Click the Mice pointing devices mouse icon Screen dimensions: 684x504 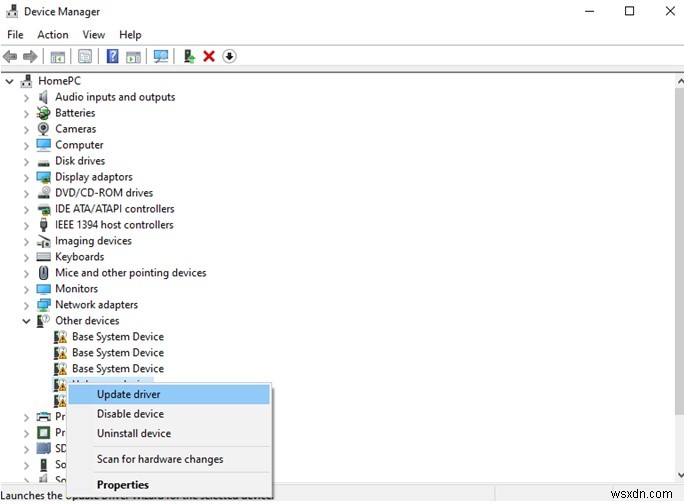[43, 273]
